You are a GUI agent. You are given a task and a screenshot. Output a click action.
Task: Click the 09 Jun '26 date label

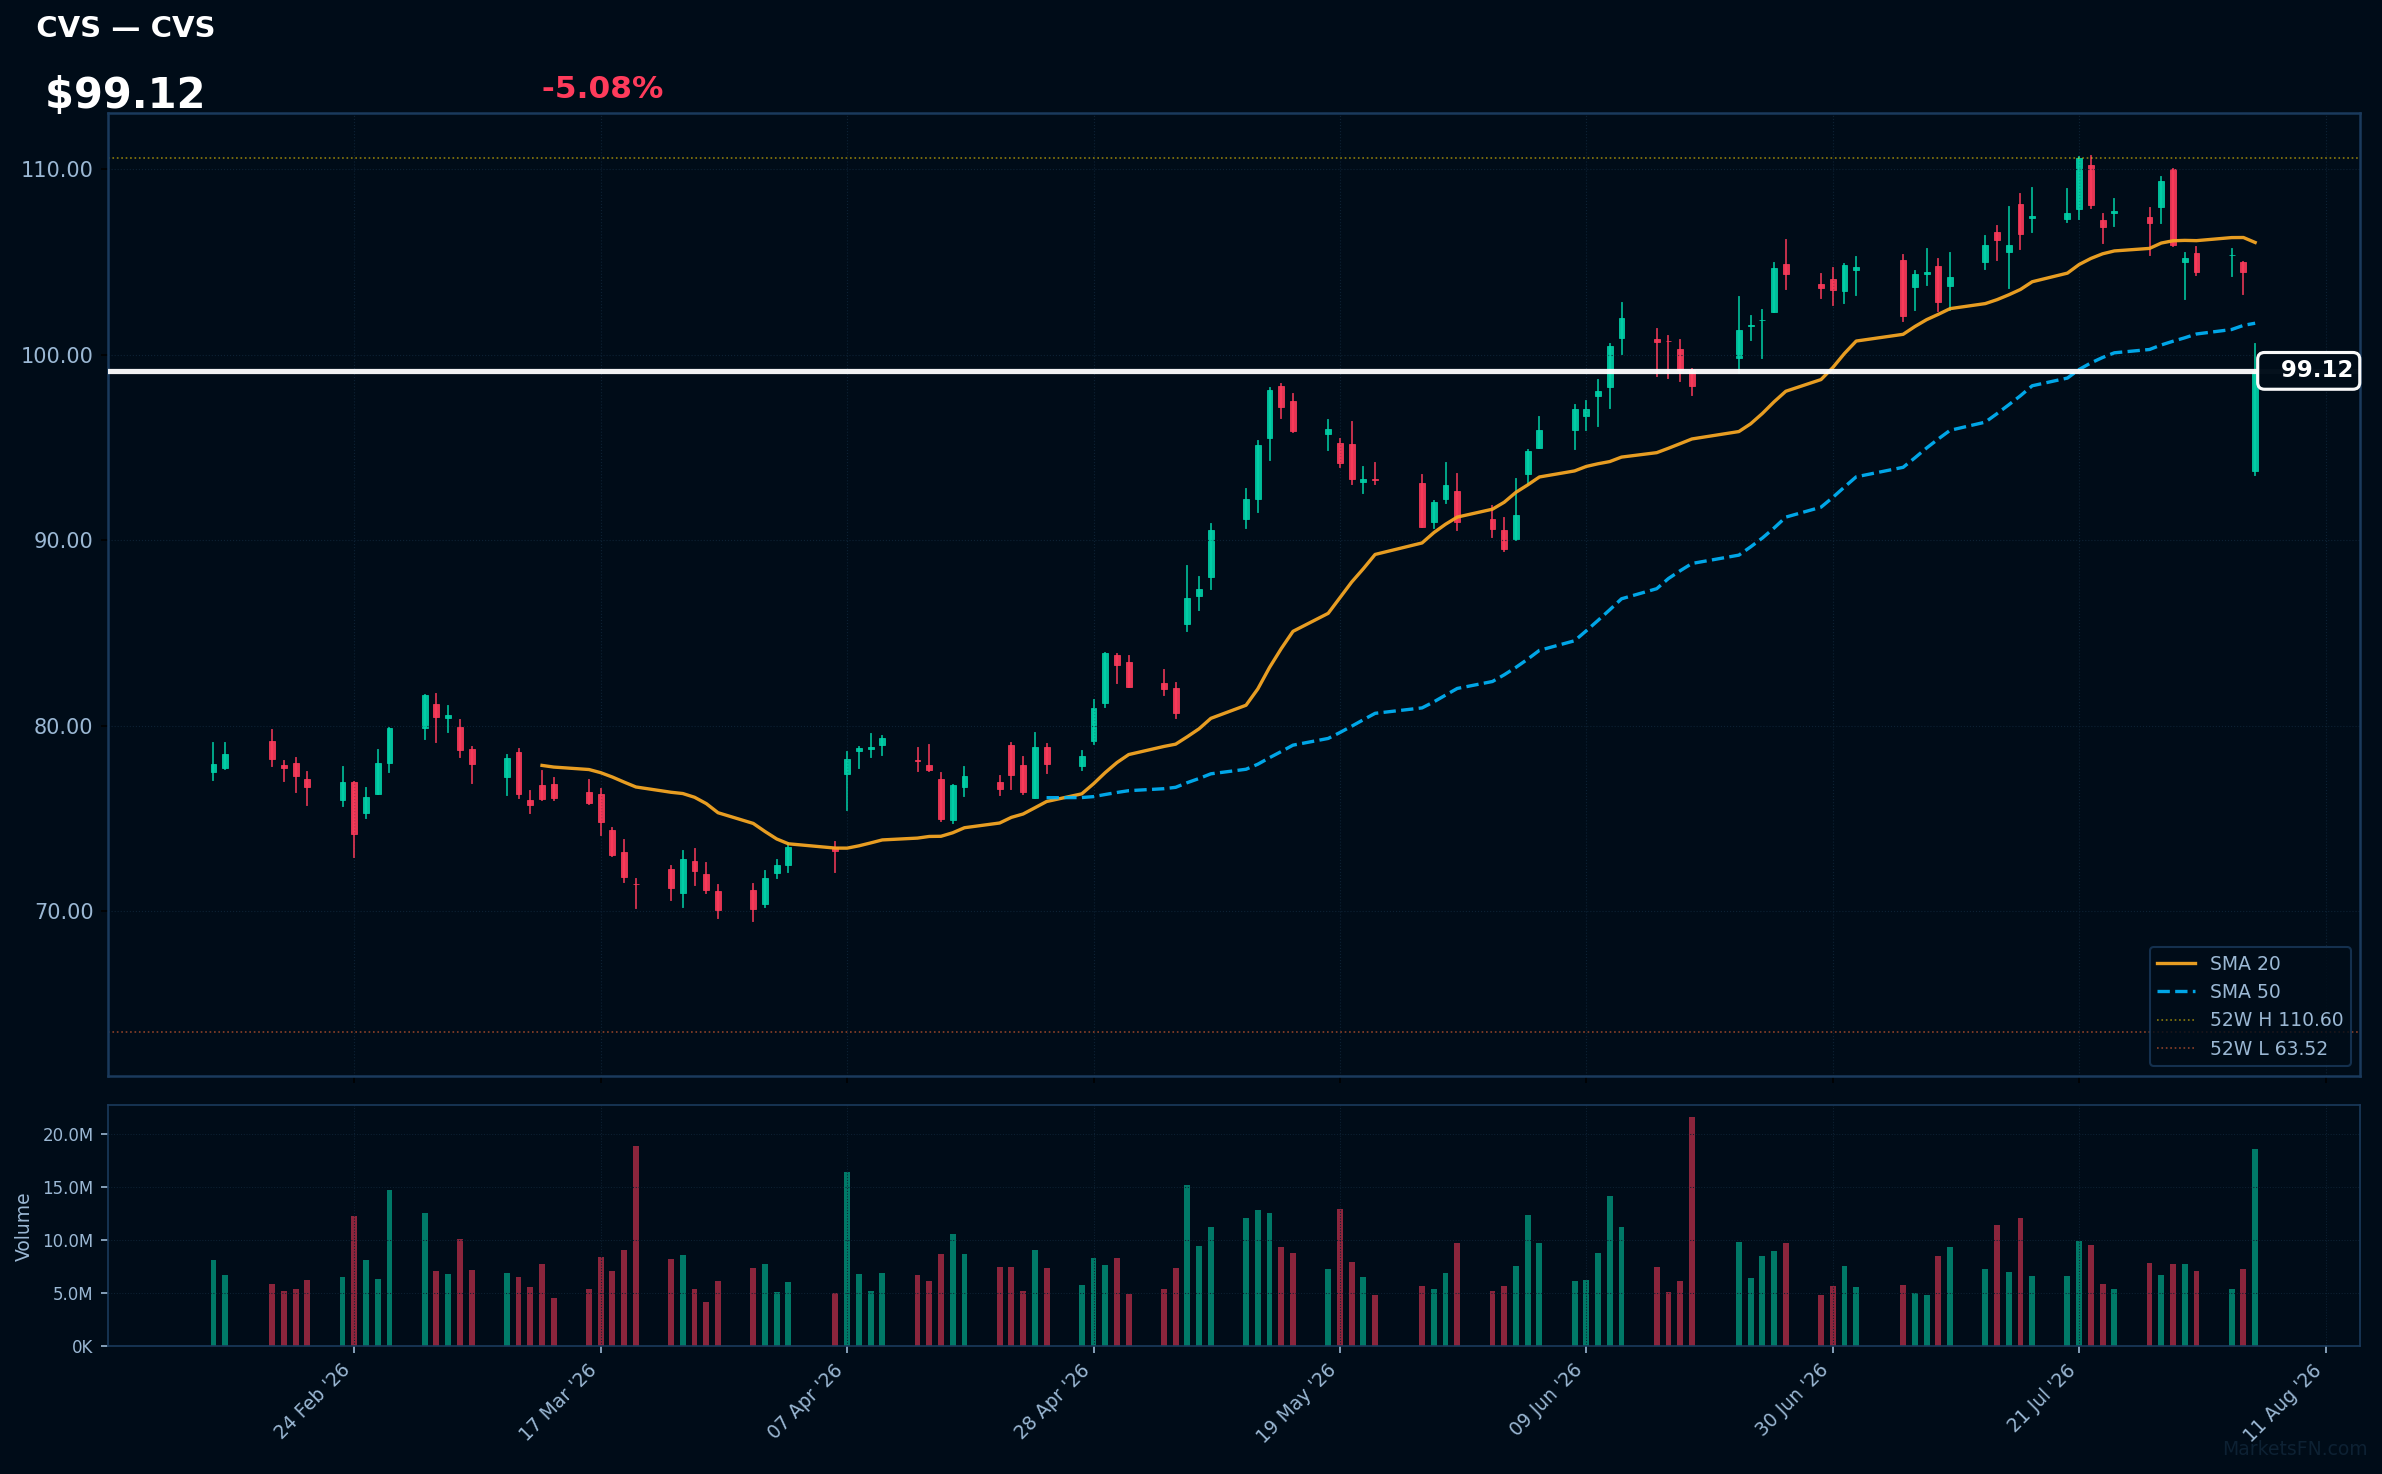coord(1545,1400)
